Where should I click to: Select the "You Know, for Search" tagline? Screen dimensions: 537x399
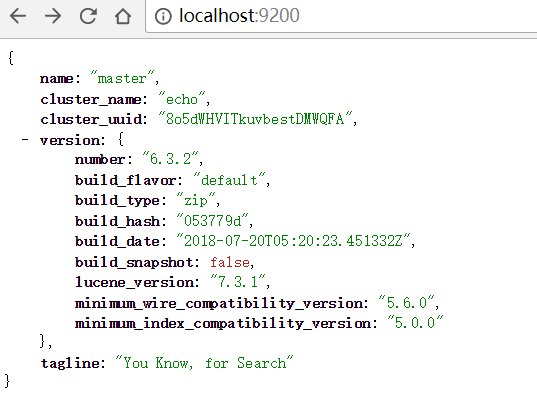coord(204,362)
